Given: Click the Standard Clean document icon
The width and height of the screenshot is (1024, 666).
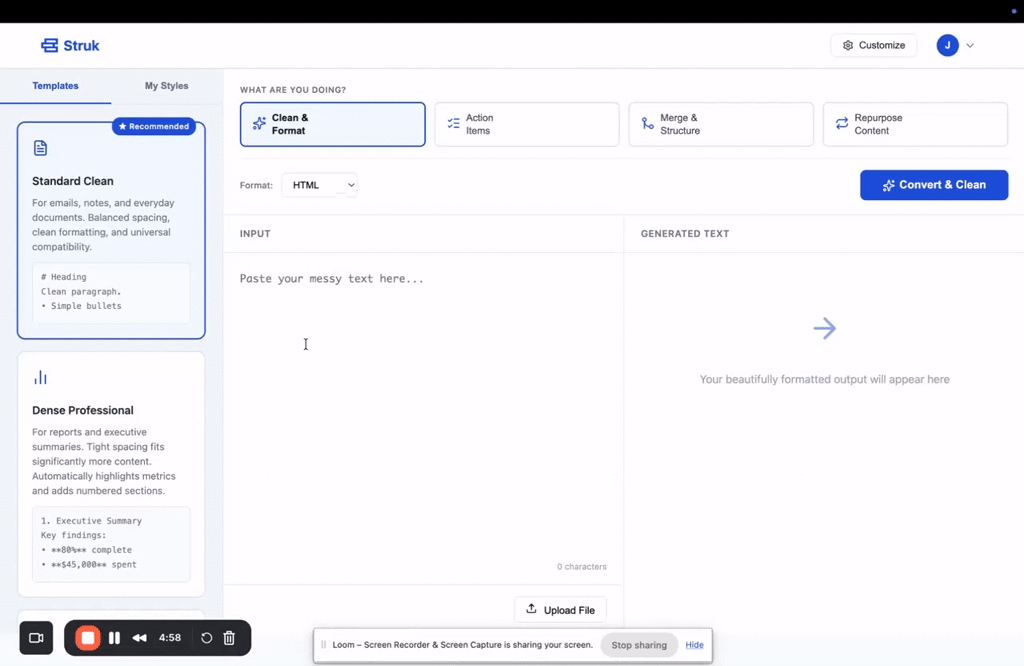Looking at the screenshot, I should coord(40,148).
